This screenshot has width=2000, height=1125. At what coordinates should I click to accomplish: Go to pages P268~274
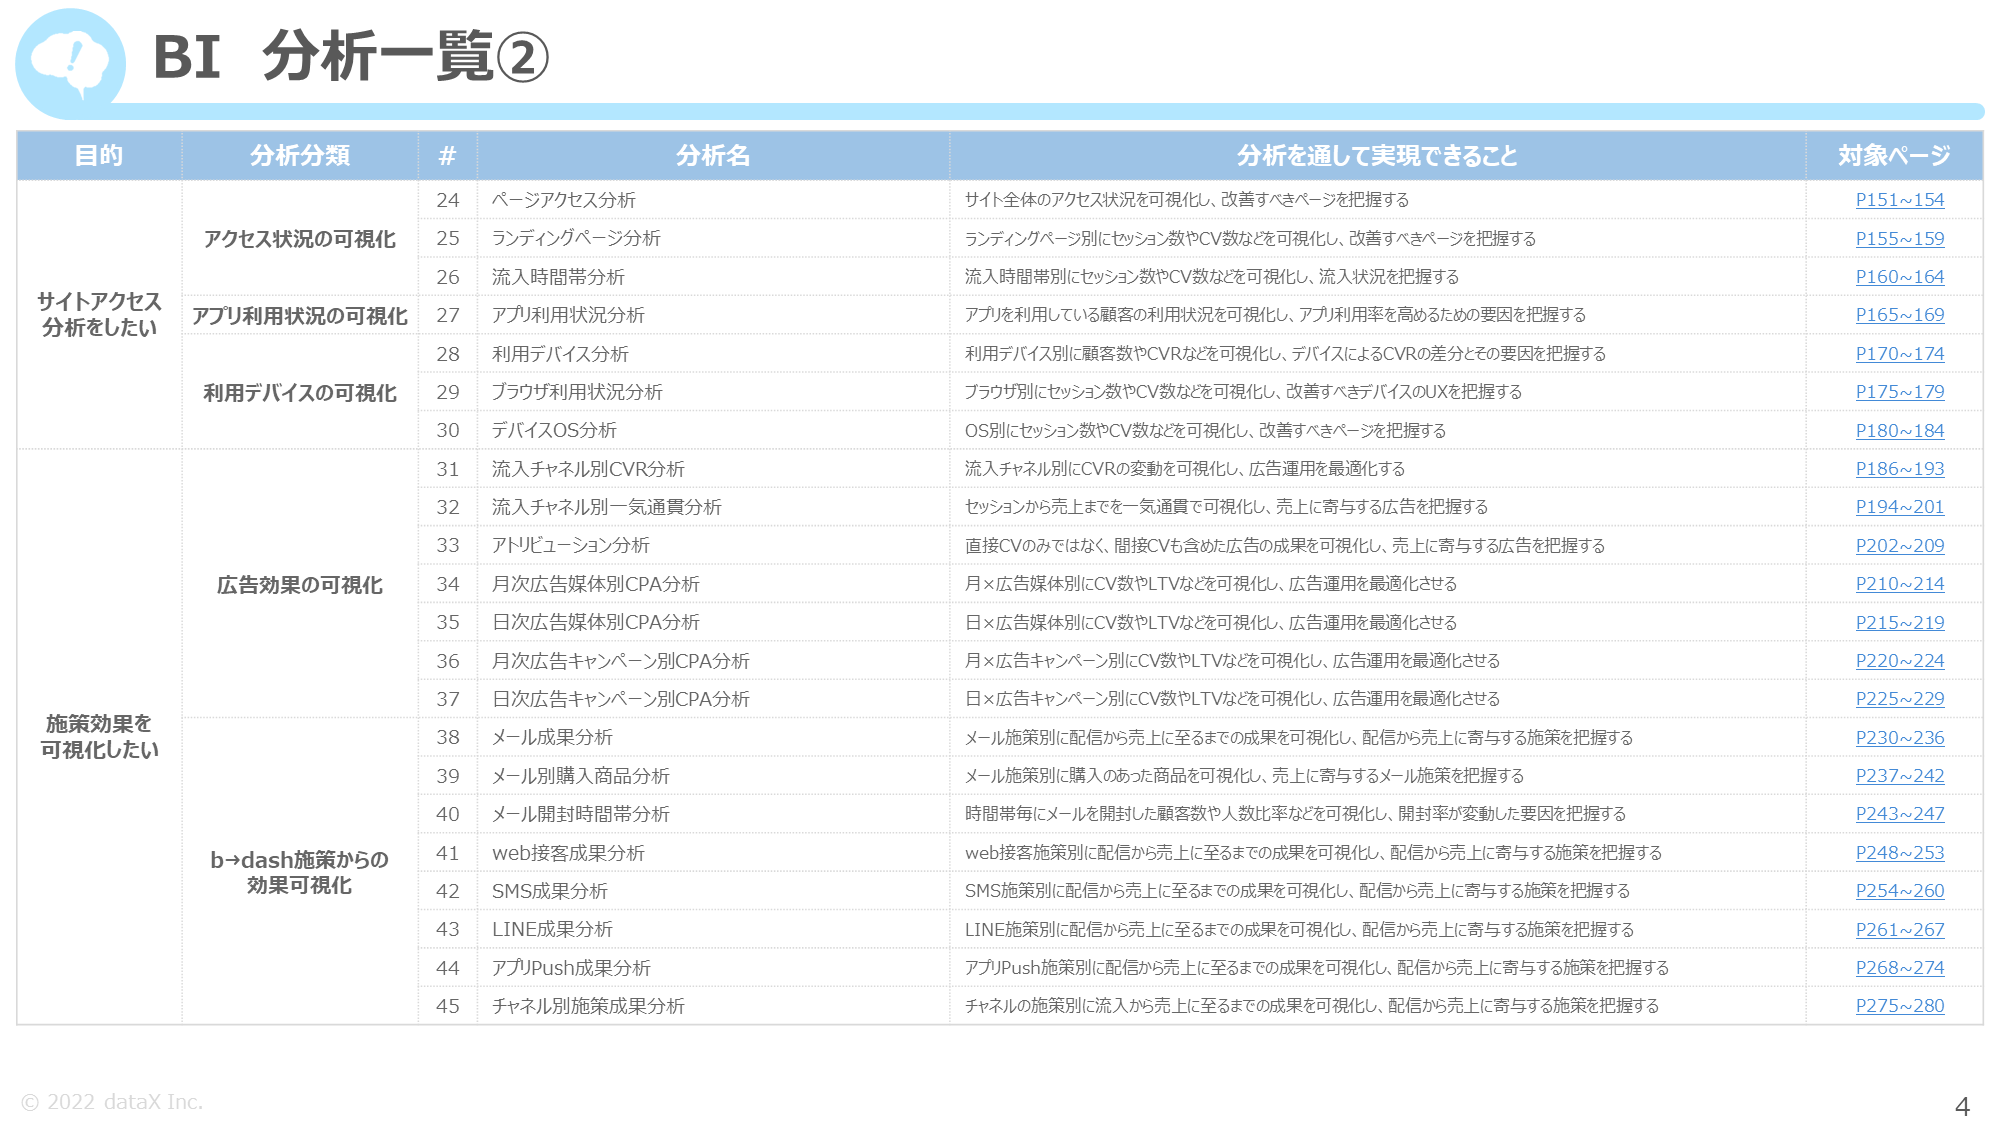(x=1899, y=968)
